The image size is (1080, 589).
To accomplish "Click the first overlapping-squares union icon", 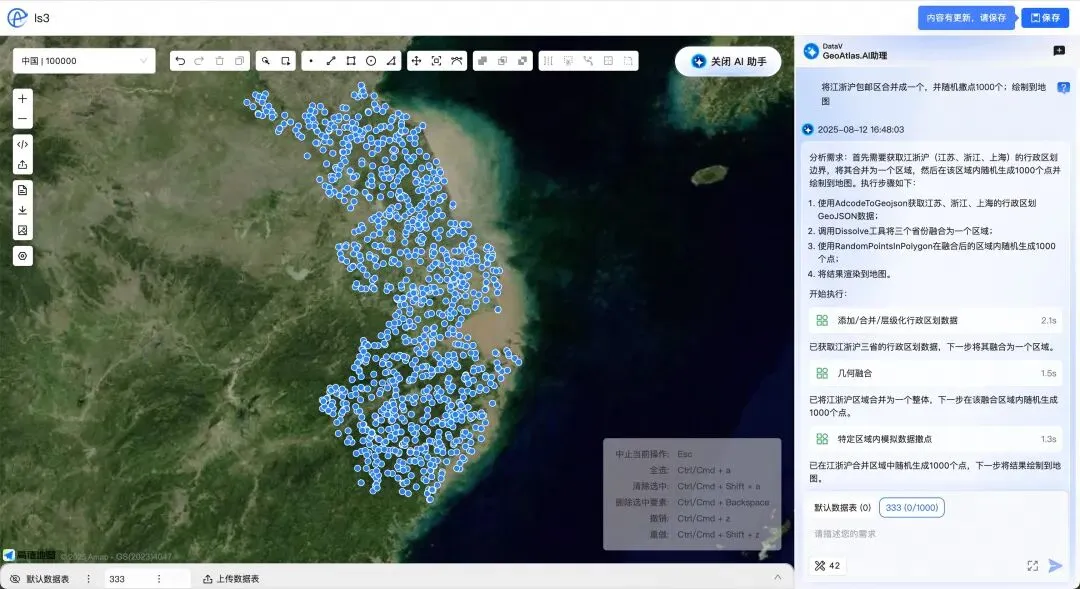I will (482, 61).
